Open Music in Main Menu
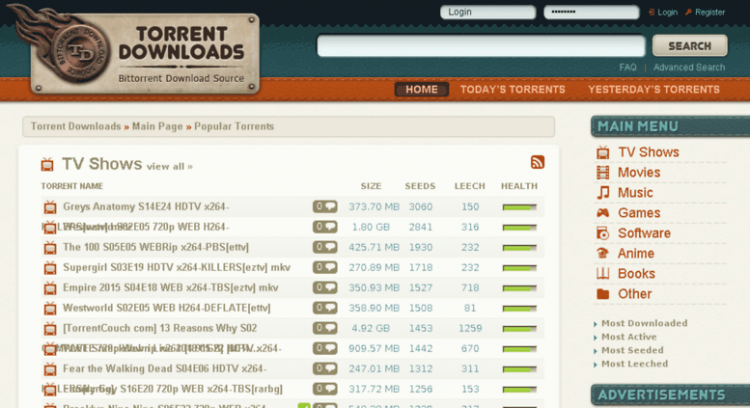750x408 pixels. [635, 192]
